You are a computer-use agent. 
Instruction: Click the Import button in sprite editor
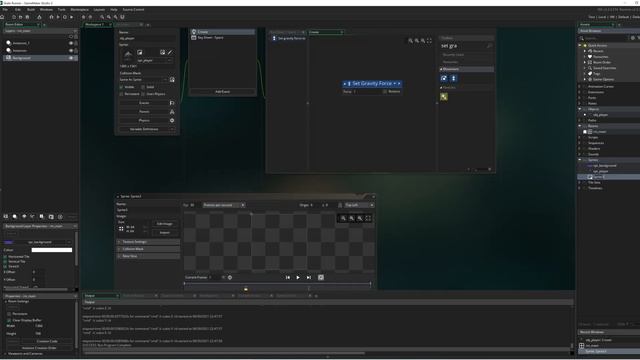coord(164,233)
